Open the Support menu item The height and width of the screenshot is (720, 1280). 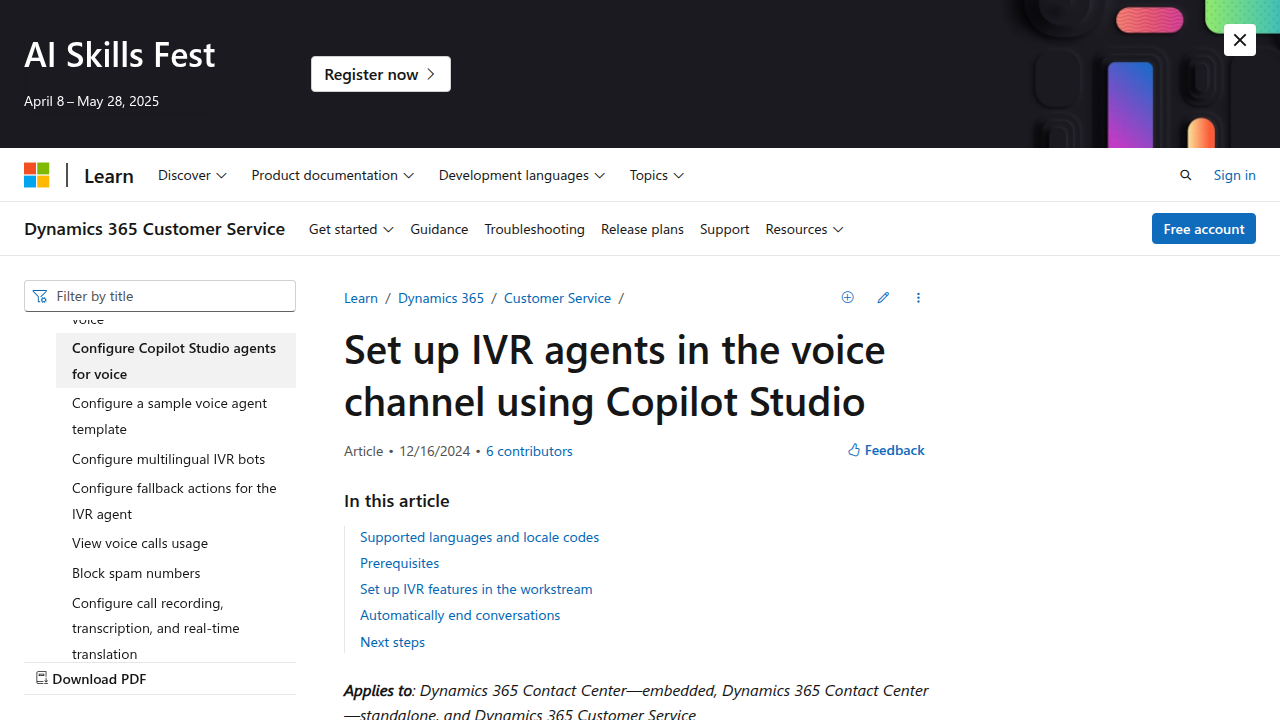[x=724, y=229]
